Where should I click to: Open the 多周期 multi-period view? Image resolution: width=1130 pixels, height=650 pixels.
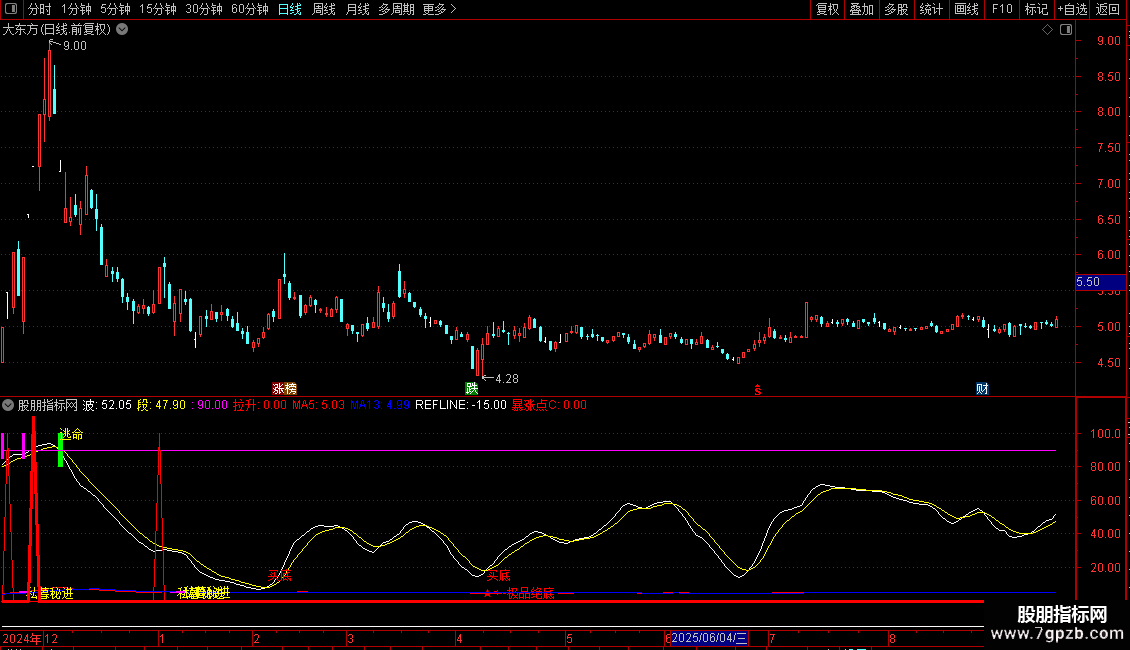pos(396,9)
